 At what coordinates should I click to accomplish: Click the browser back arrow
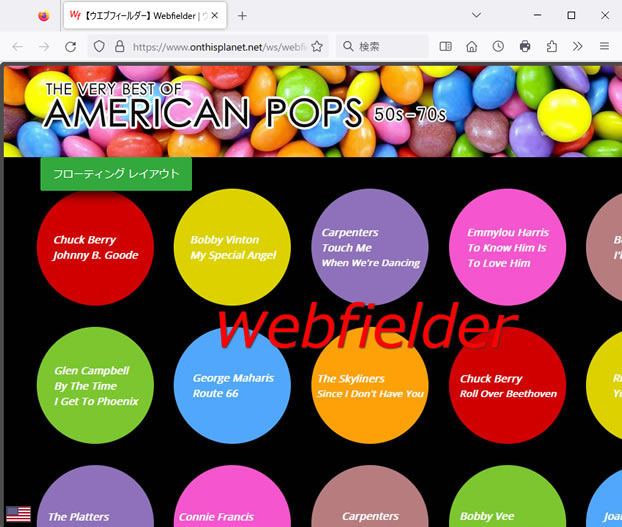click(x=17, y=47)
